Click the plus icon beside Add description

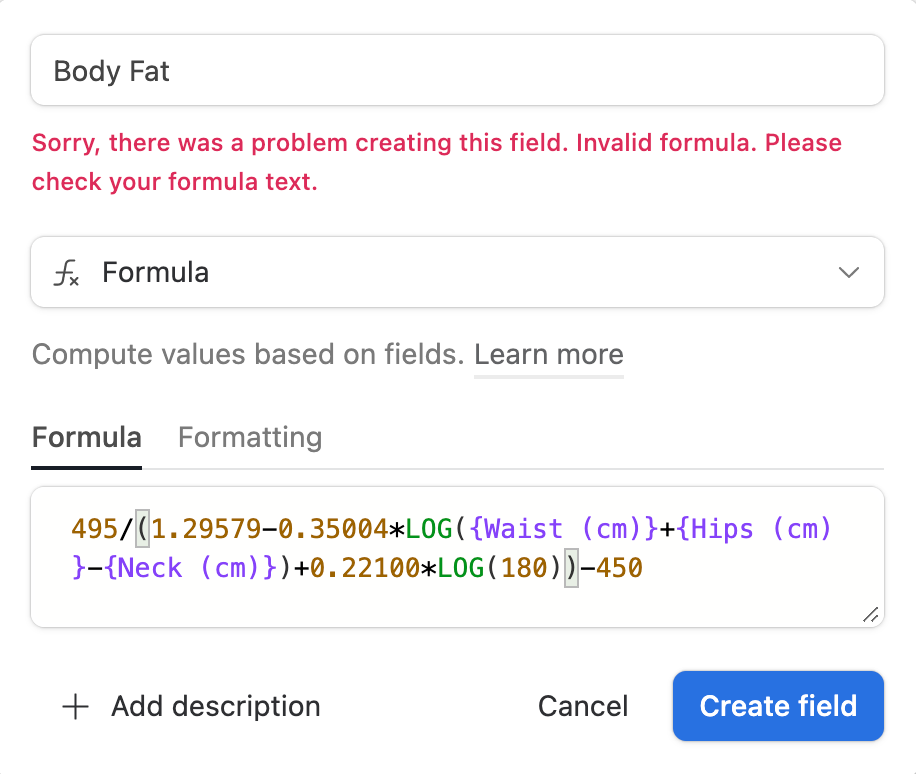pyautogui.click(x=75, y=706)
